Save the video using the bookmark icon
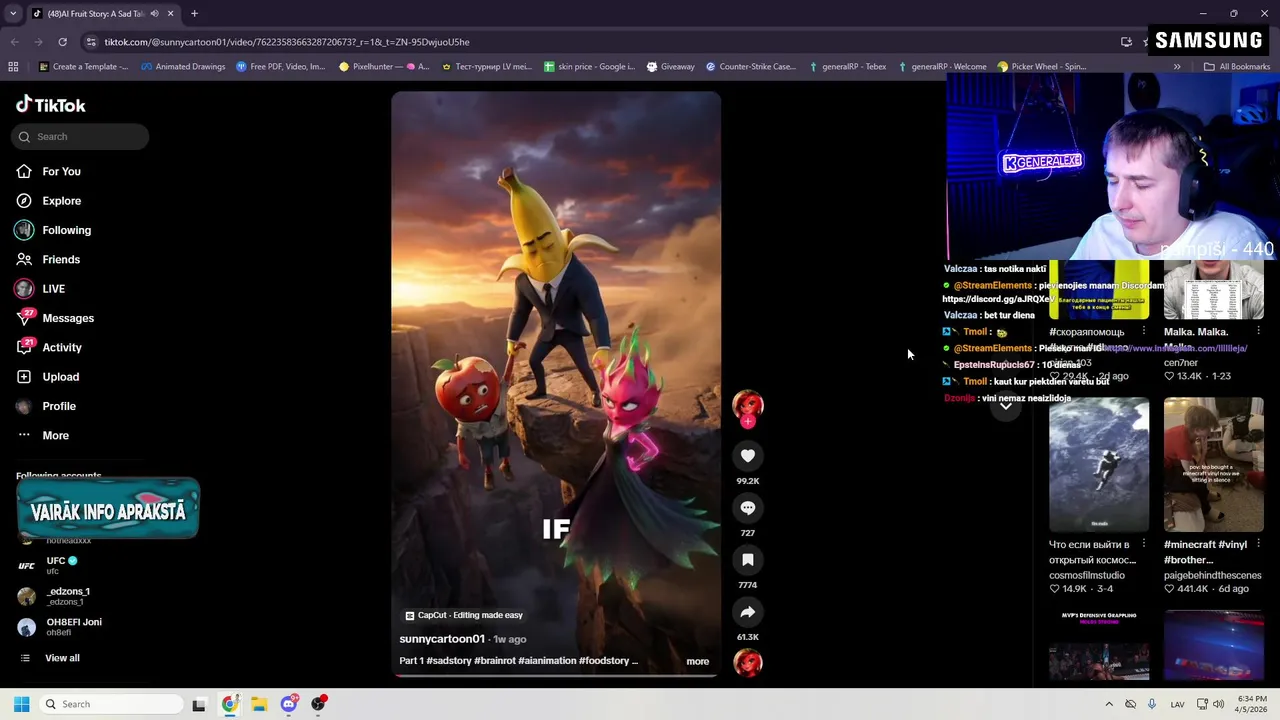Image resolution: width=1280 pixels, height=720 pixels. pos(747,560)
